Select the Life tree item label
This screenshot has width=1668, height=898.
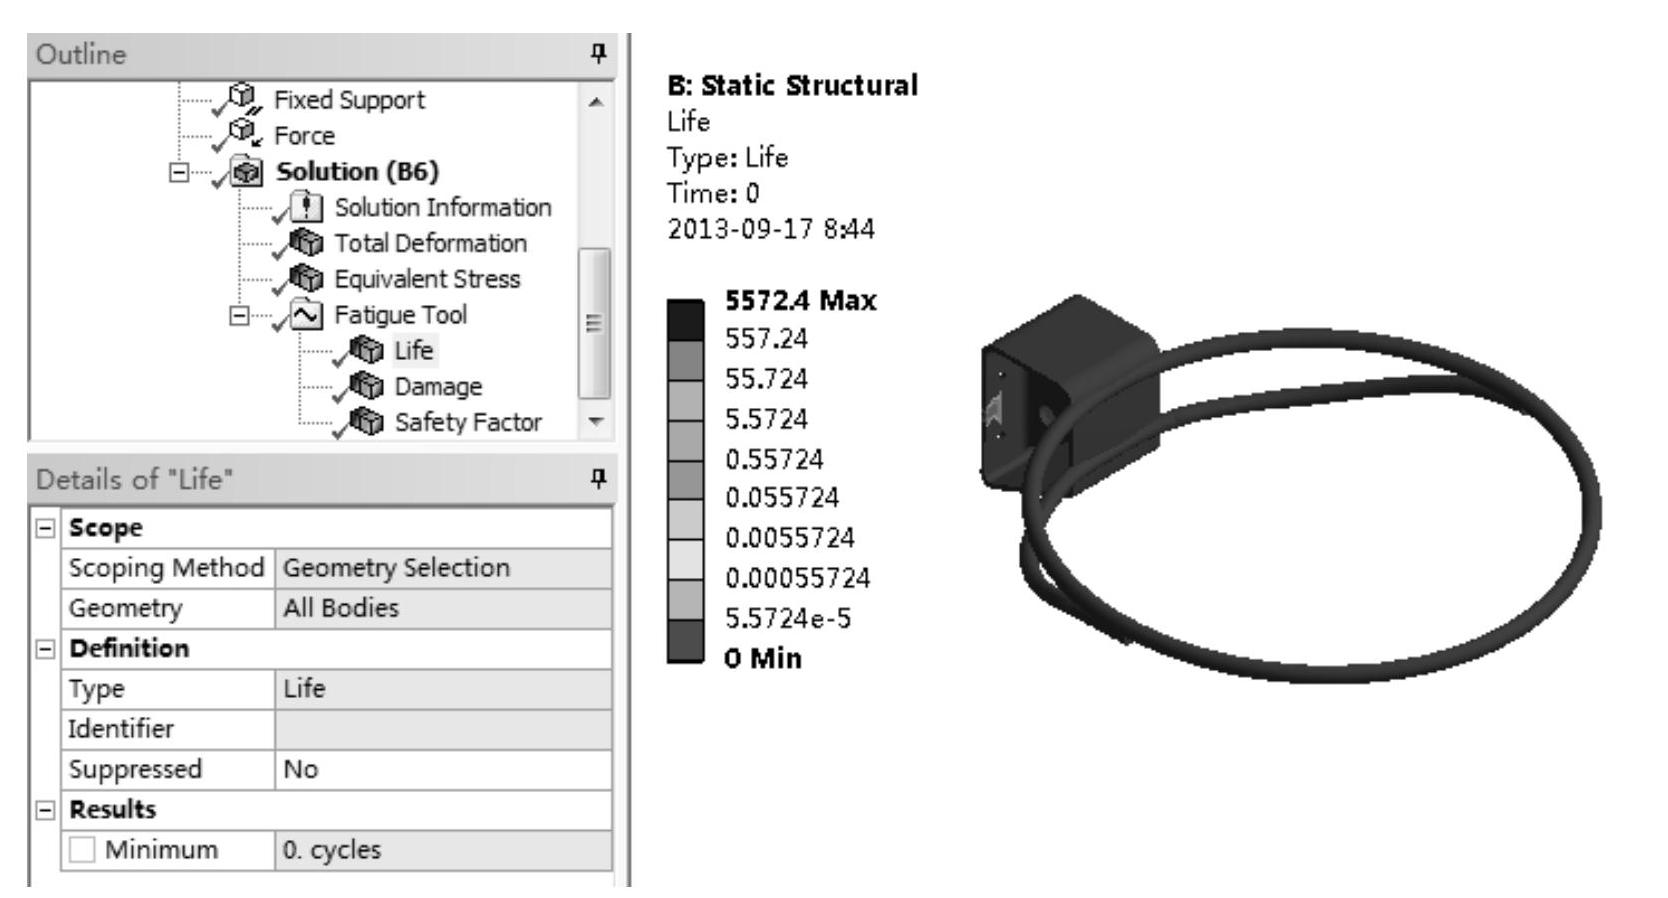pyautogui.click(x=414, y=351)
